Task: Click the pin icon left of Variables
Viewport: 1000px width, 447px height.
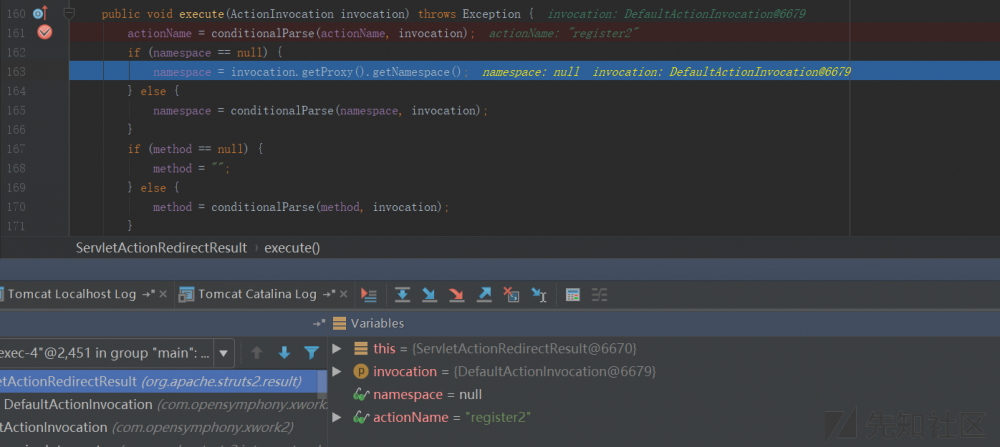Action: pyautogui.click(x=320, y=323)
